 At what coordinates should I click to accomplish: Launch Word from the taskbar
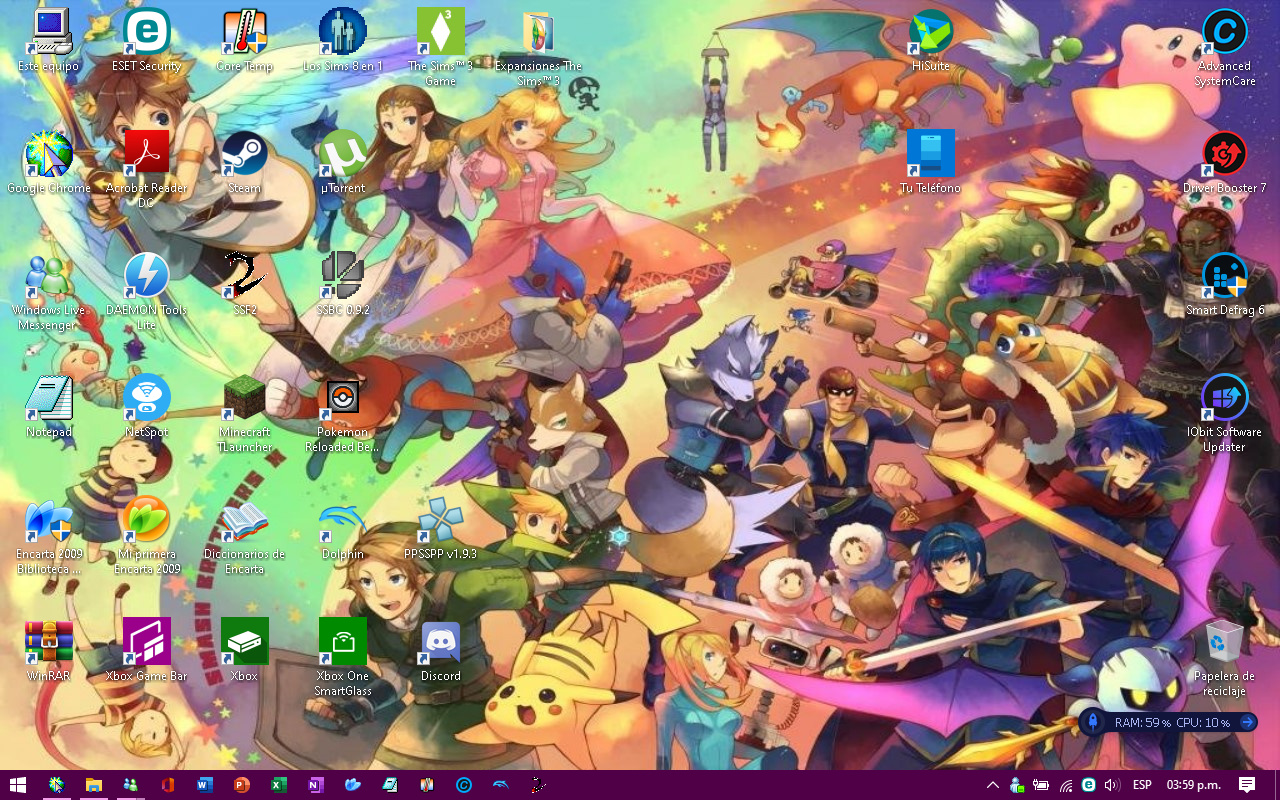tap(205, 785)
